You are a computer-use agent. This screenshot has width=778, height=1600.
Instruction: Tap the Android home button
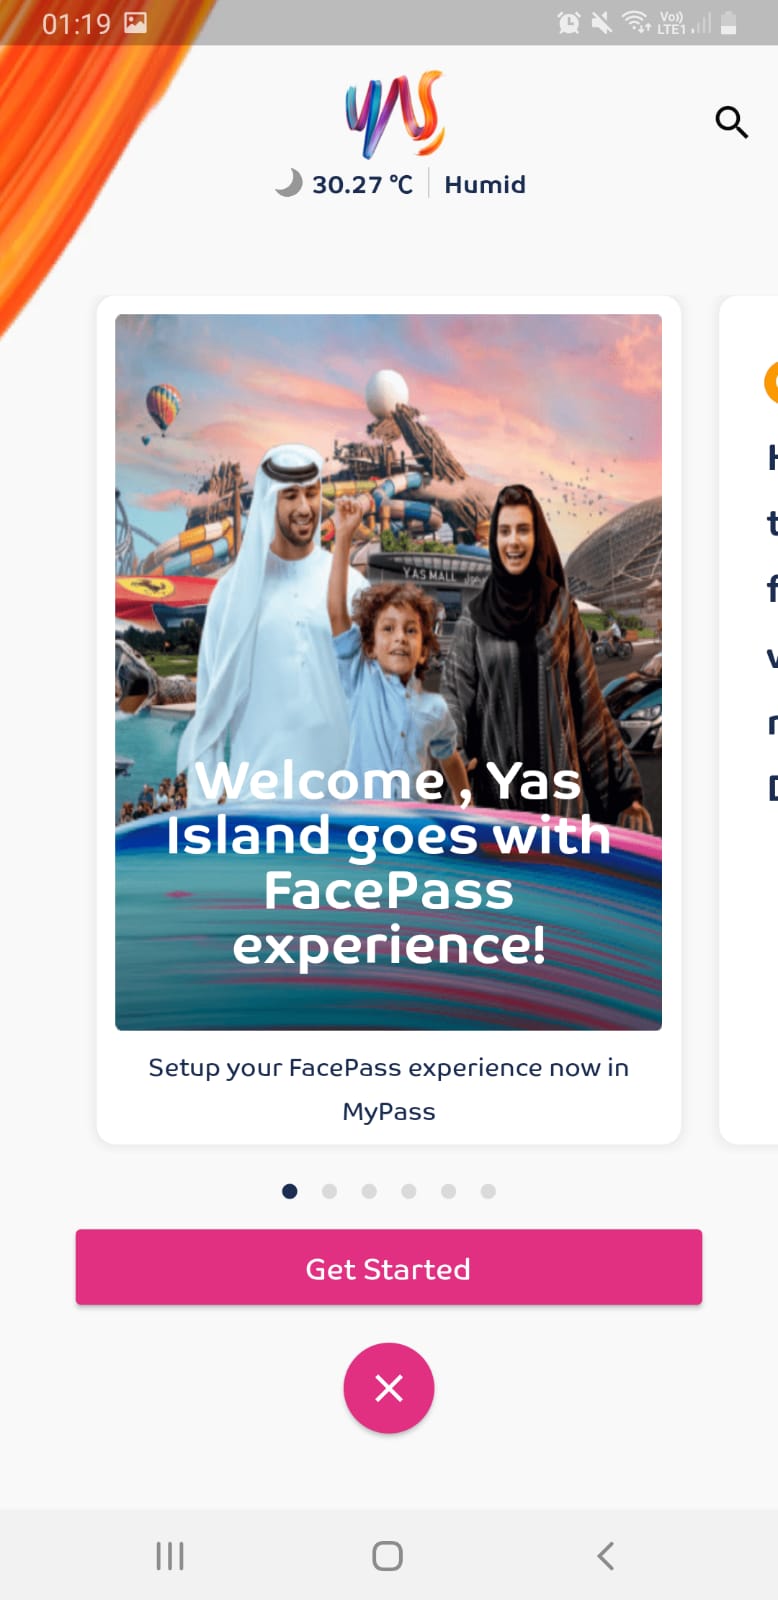(x=388, y=1556)
